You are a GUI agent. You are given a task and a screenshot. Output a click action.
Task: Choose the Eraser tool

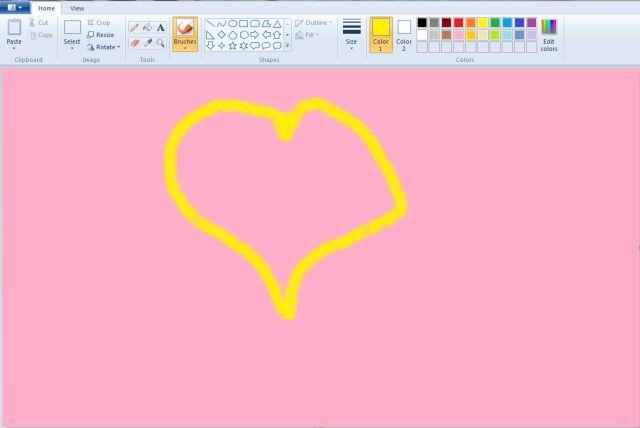134,43
